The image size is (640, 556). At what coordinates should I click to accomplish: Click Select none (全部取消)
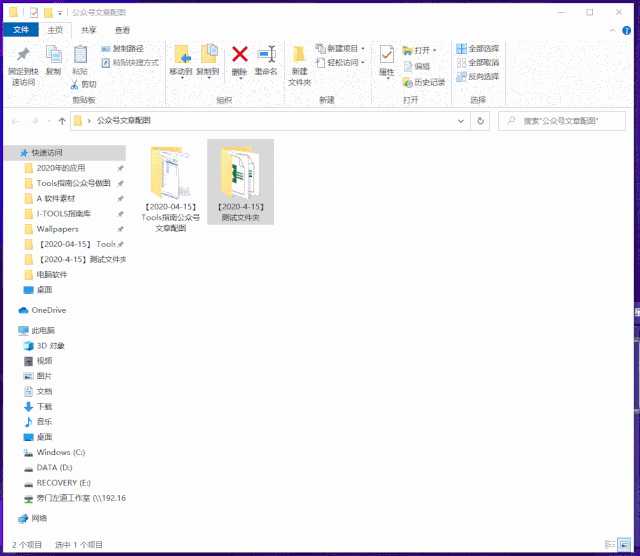click(x=478, y=62)
